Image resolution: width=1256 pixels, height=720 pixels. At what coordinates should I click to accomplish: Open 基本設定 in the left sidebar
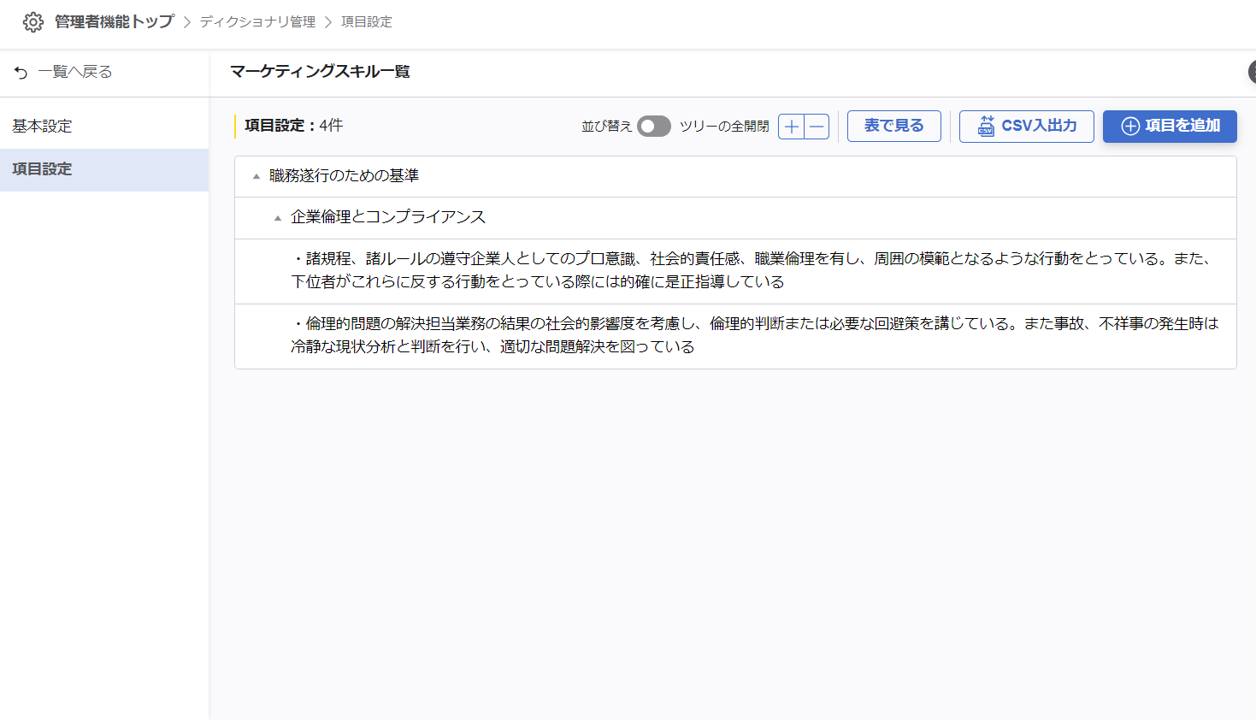(42, 127)
